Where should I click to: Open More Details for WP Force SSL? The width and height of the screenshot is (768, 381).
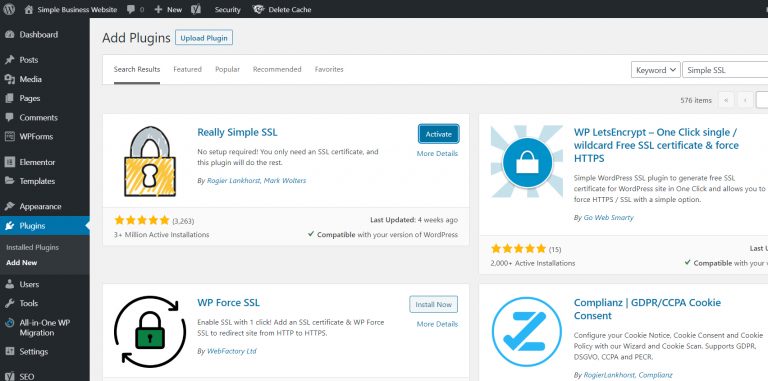(x=437, y=324)
